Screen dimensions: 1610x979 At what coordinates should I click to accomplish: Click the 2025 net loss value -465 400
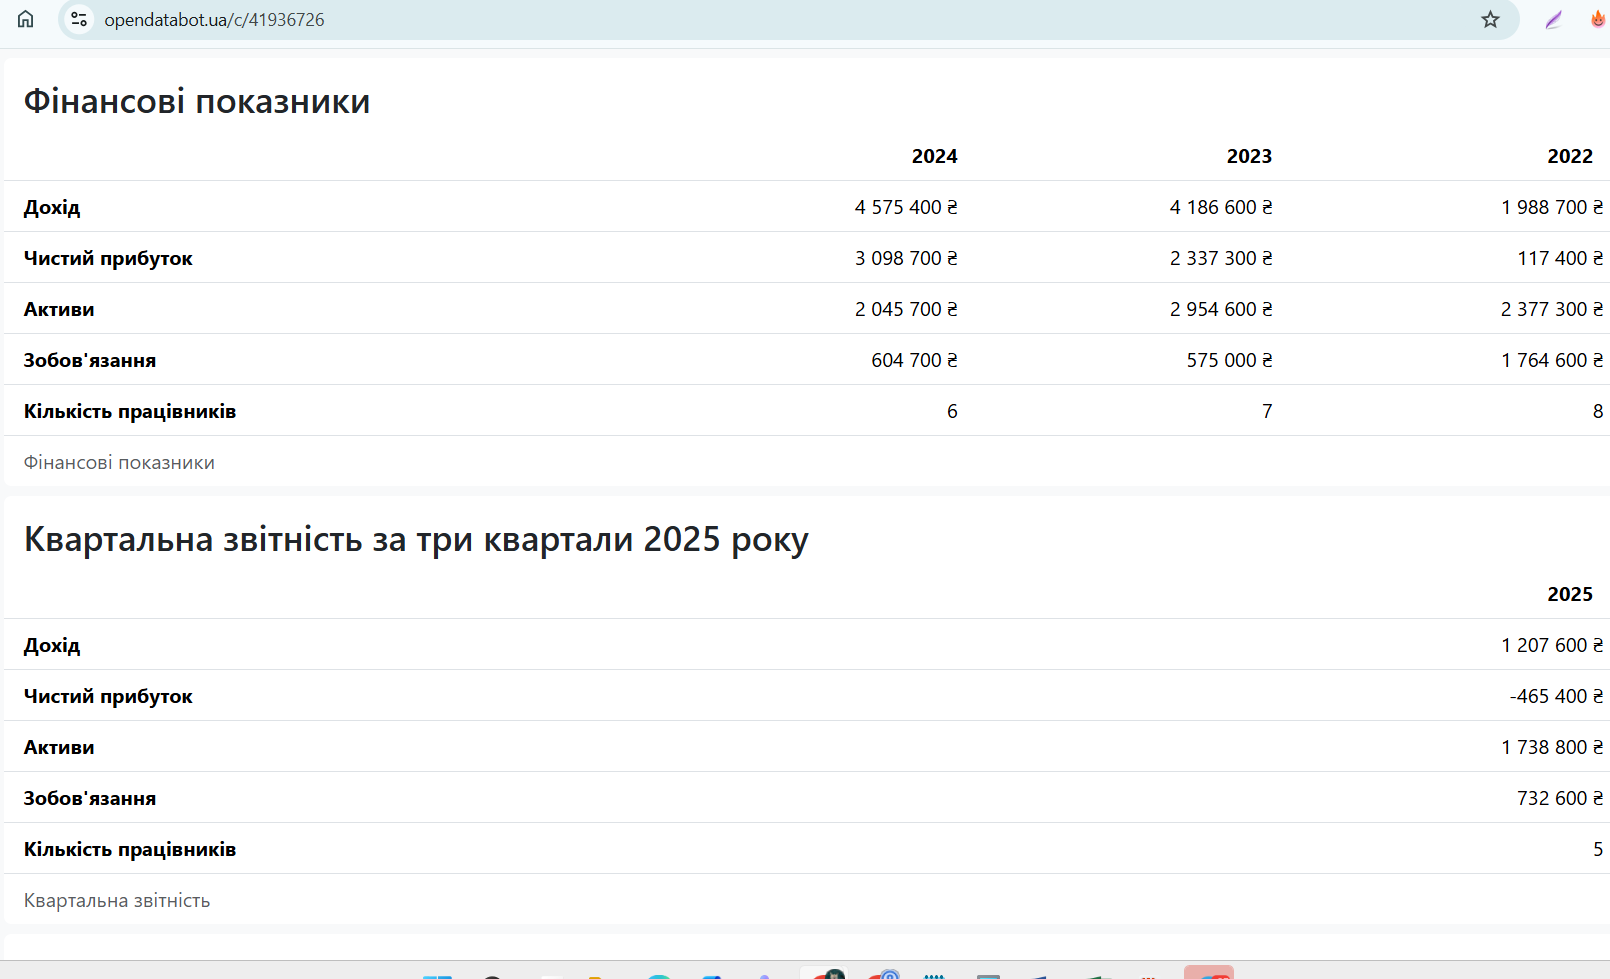pyautogui.click(x=1555, y=696)
